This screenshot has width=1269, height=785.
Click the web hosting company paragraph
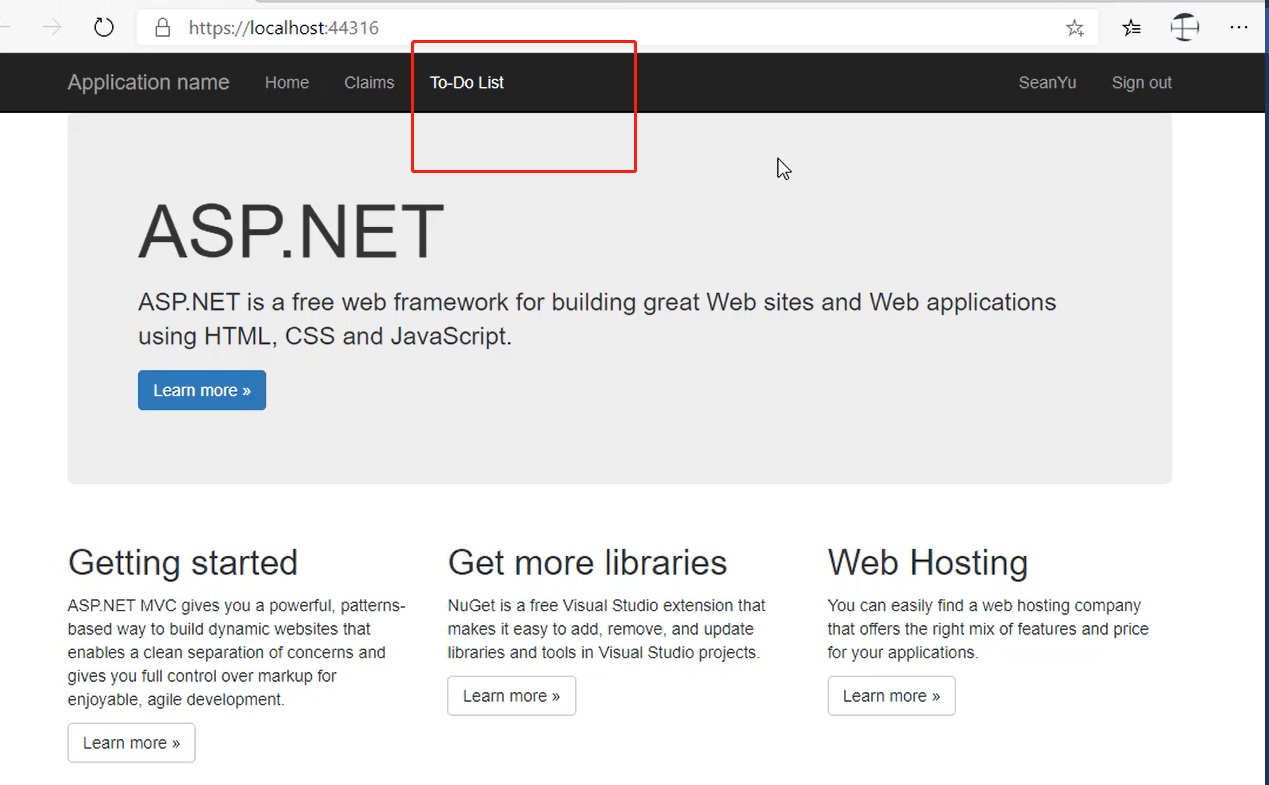click(x=988, y=629)
